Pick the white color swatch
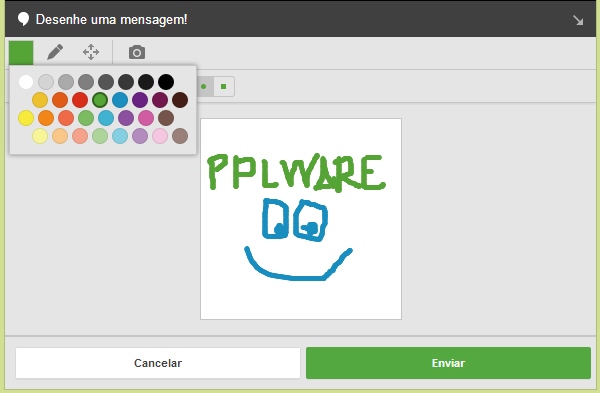 pos(26,82)
